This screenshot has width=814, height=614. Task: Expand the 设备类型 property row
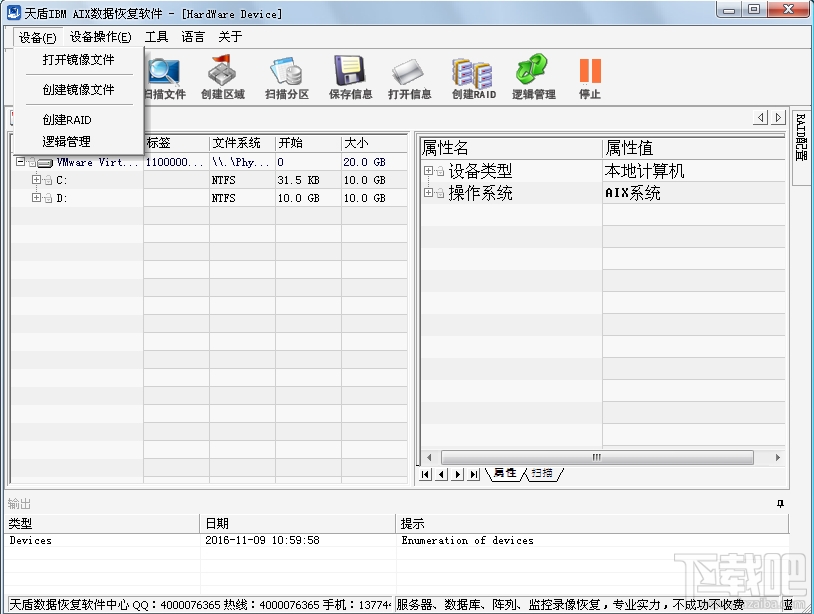(428, 170)
